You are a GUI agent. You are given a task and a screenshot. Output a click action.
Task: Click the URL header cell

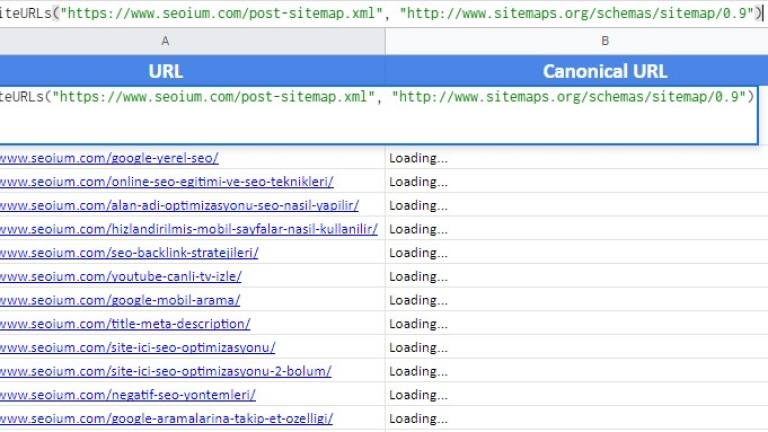coord(192,72)
